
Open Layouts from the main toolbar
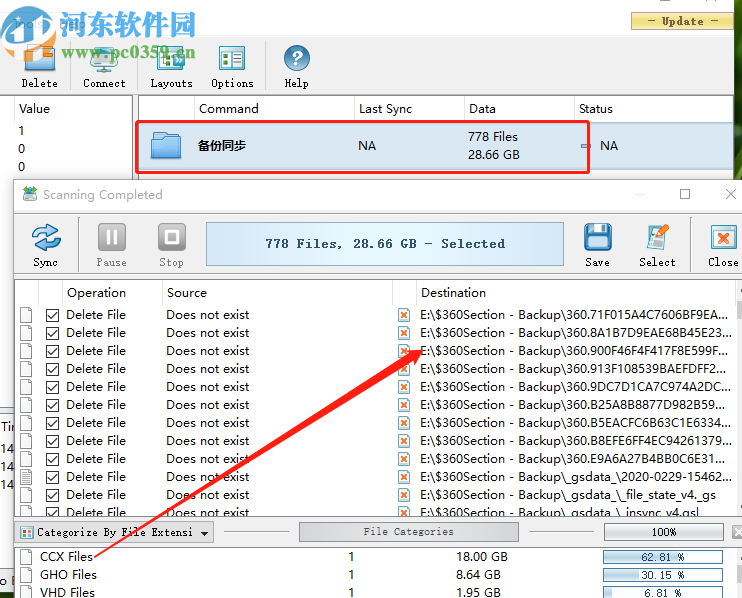click(x=171, y=59)
